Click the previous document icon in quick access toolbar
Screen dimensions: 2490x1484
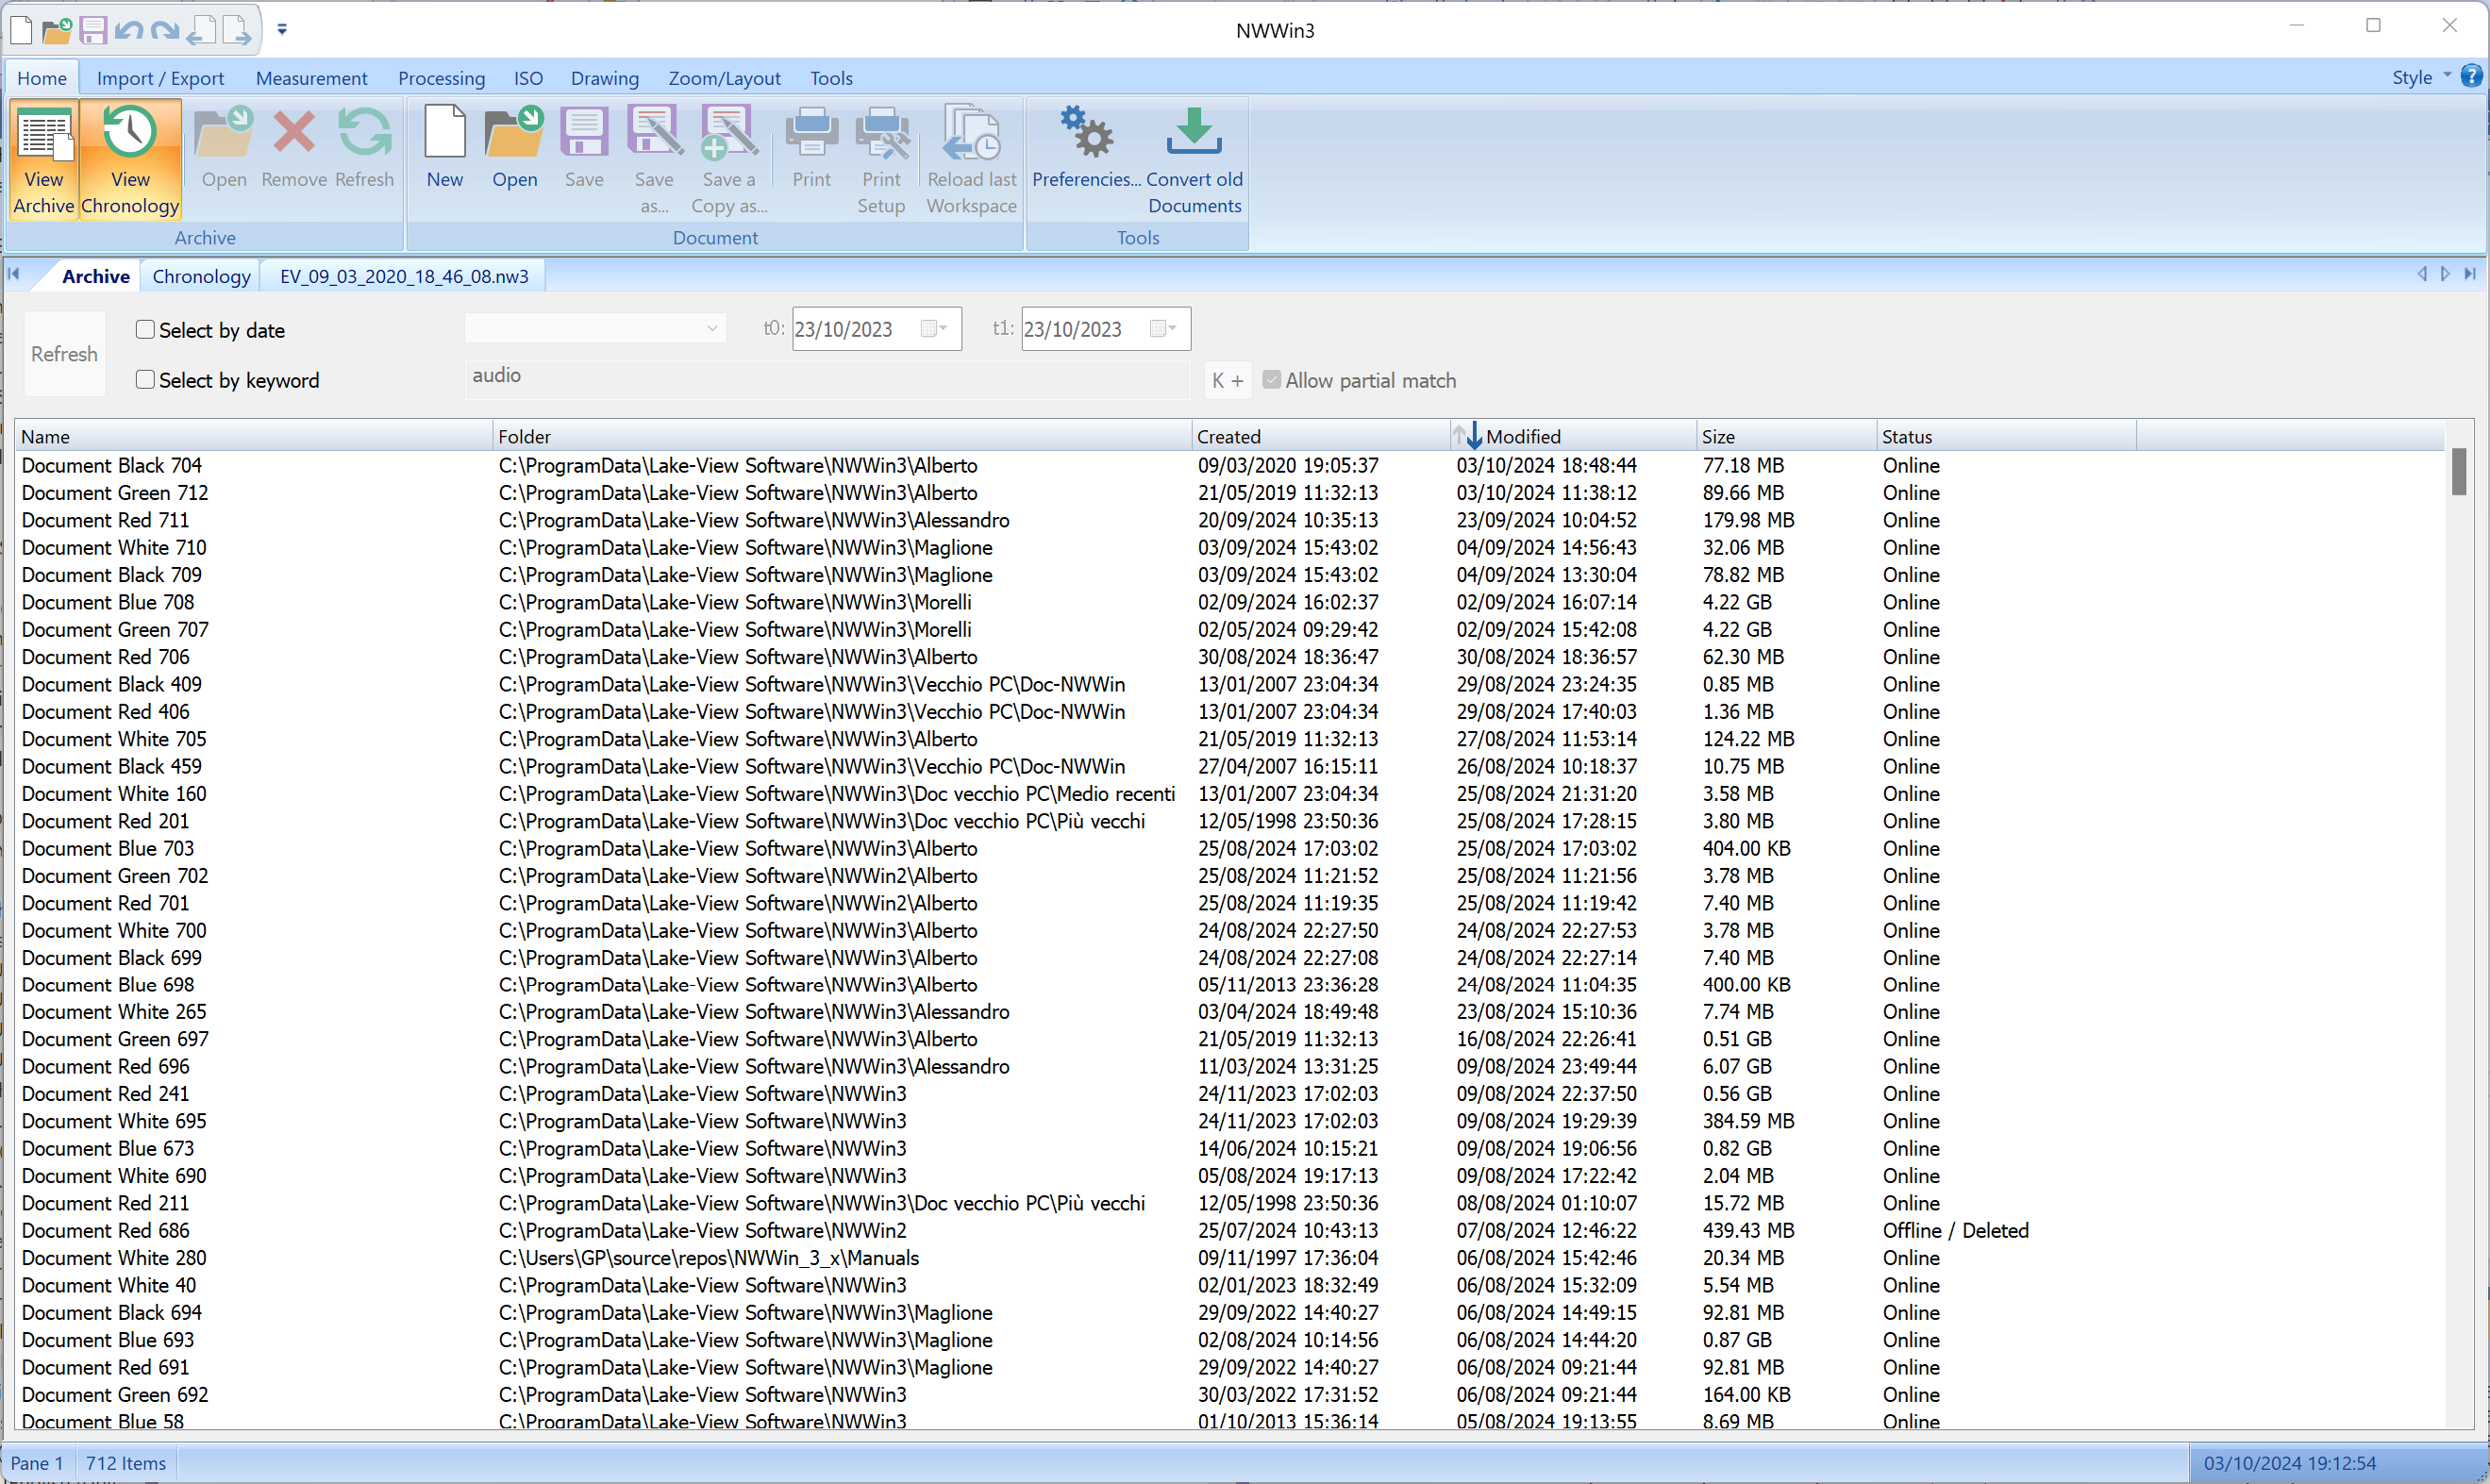point(201,30)
